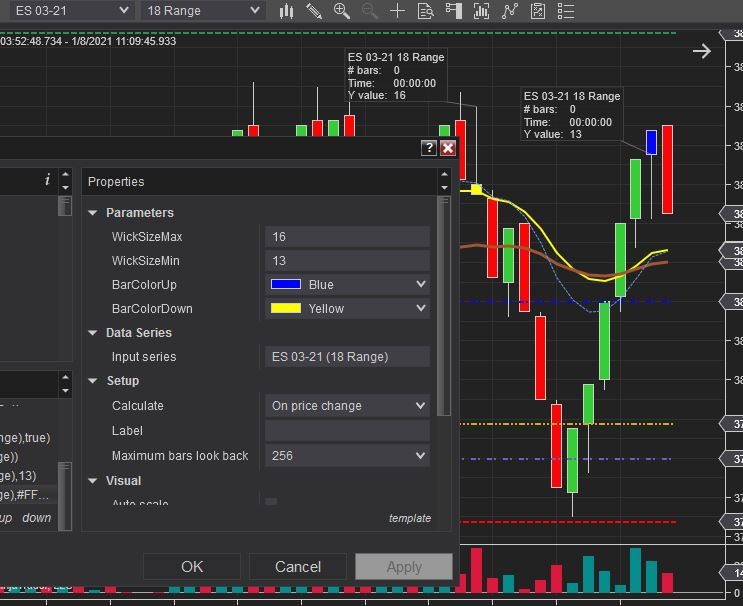Open the 18 Range interval dropdown
This screenshot has height=606, width=743.
click(x=203, y=10)
